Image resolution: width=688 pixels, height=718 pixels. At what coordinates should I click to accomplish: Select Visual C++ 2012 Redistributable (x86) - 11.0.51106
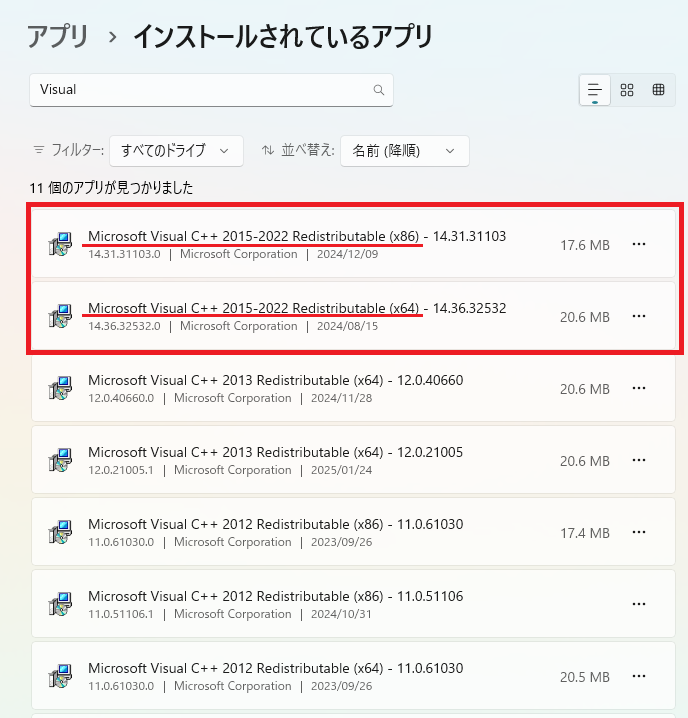(x=275, y=596)
